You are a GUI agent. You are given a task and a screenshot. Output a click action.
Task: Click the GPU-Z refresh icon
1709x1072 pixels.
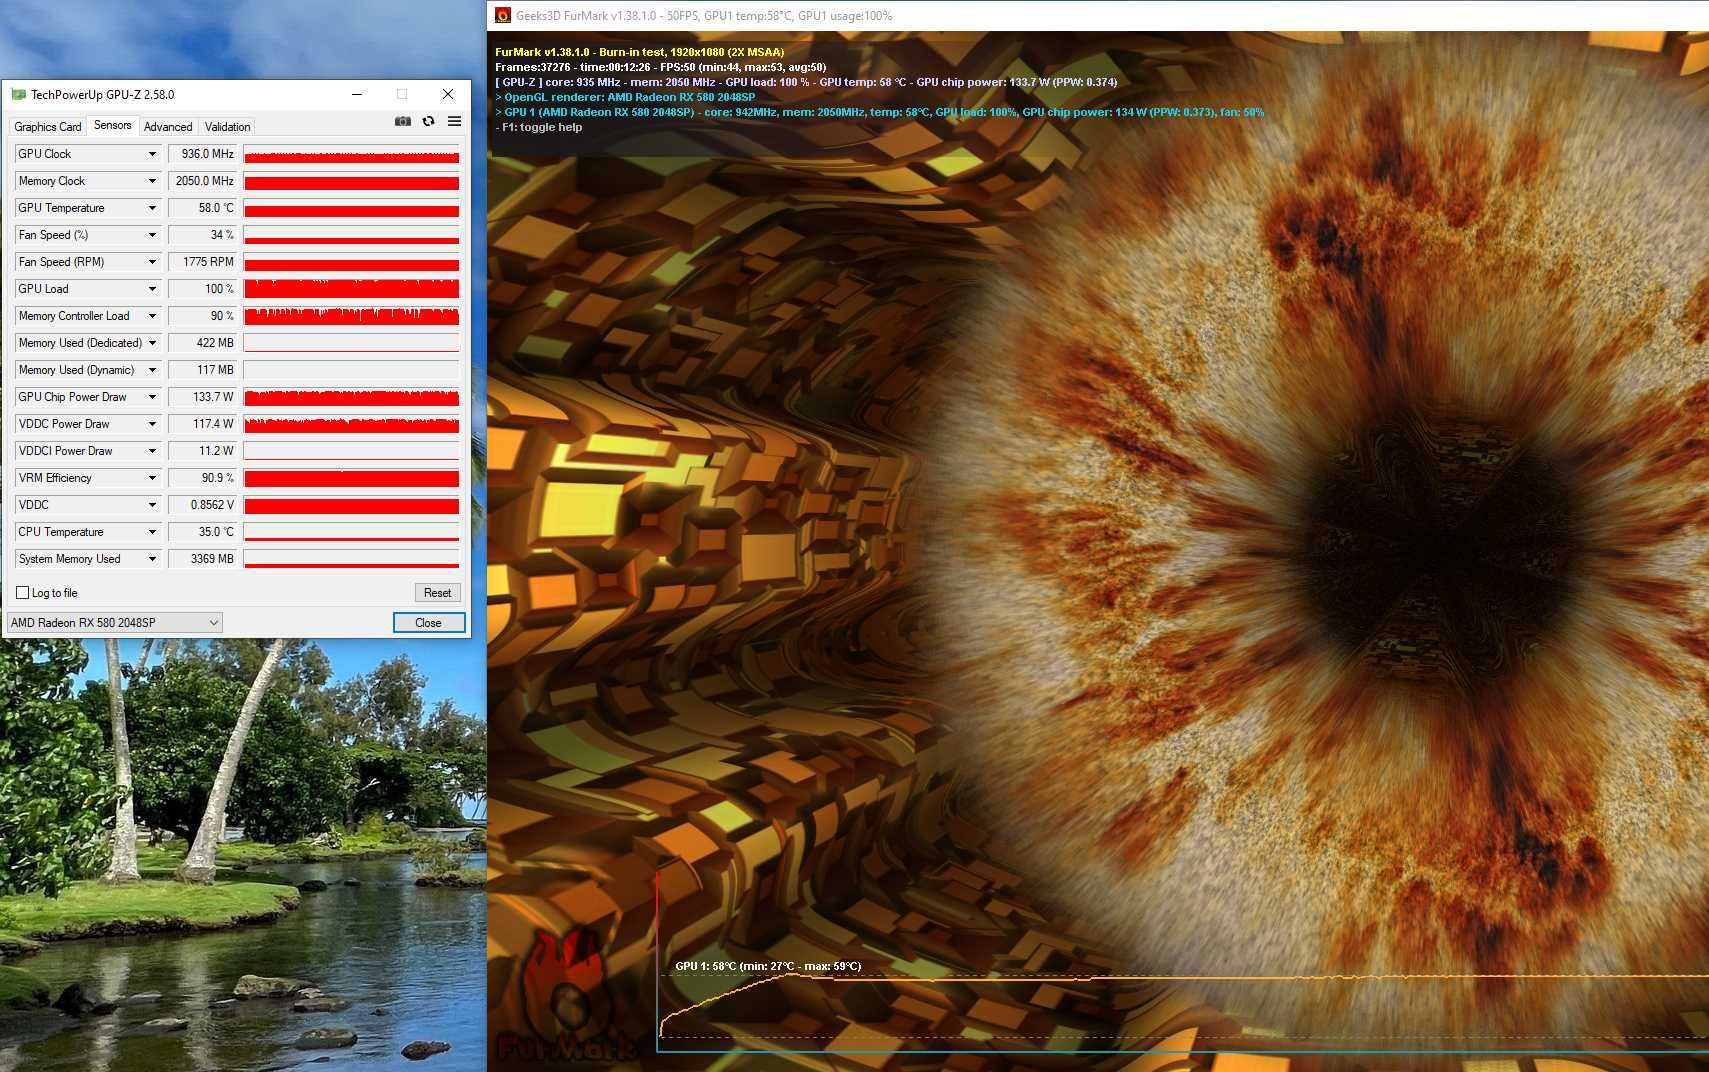coord(428,121)
